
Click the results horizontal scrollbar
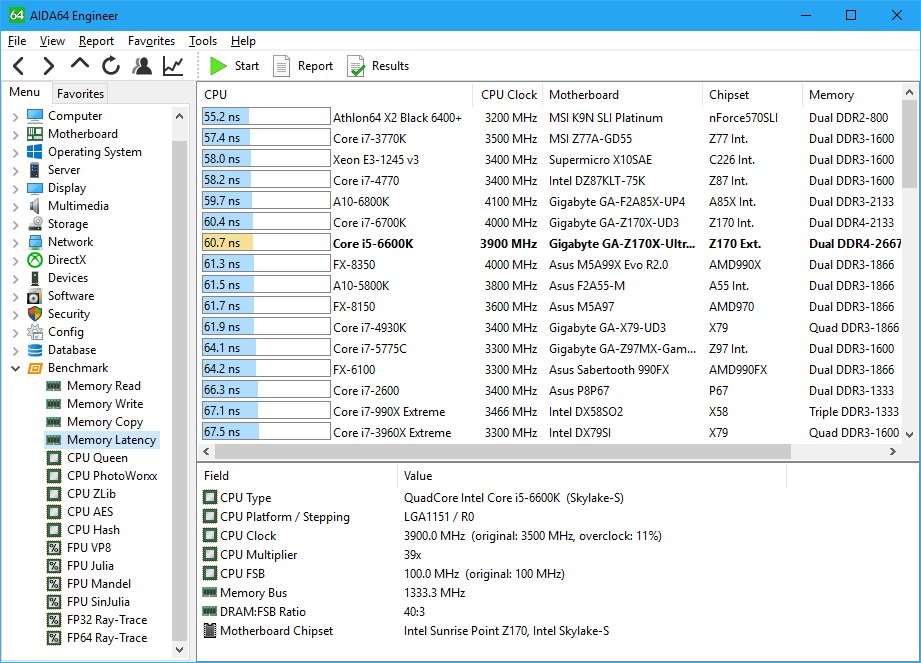coord(503,451)
